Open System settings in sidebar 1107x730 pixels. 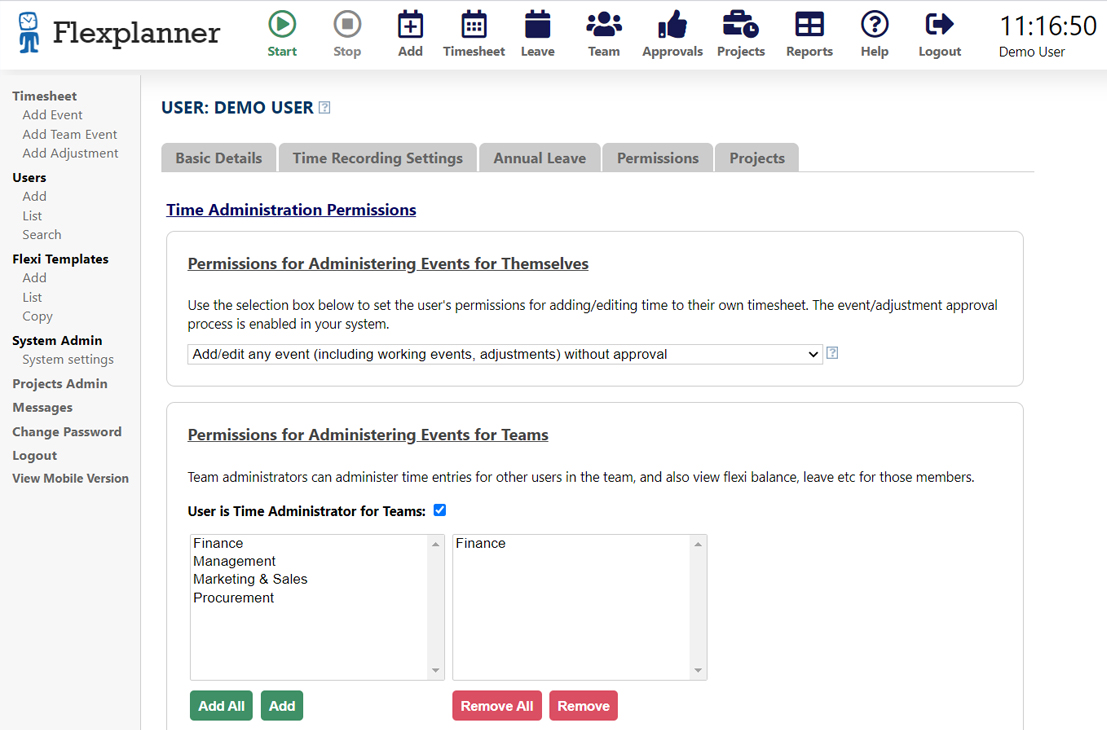click(68, 359)
